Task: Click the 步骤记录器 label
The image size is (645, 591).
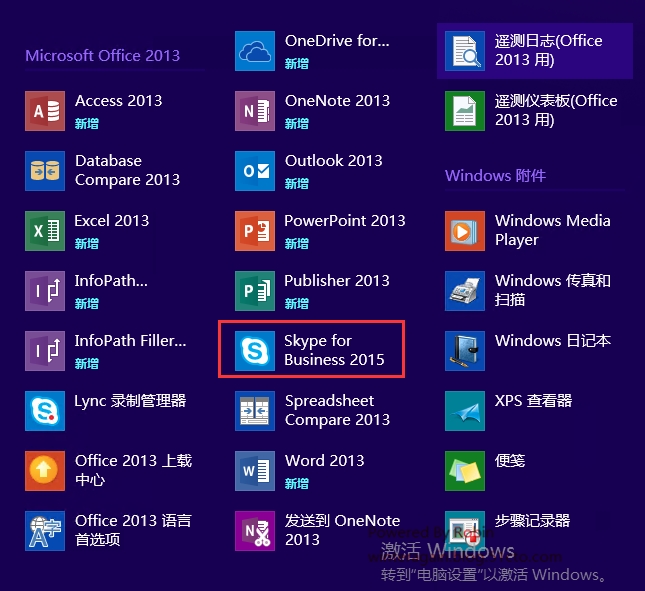Action: click(532, 521)
